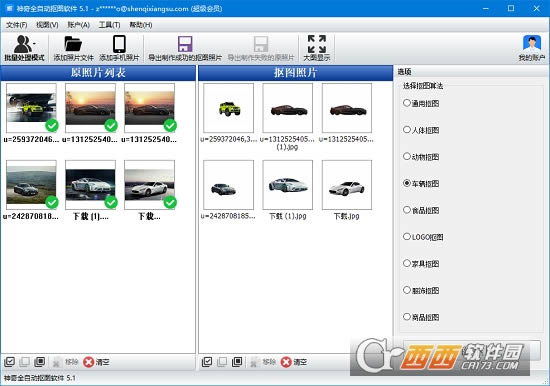
Task: Pick the LOGO抠图 radio option
Action: point(423,237)
